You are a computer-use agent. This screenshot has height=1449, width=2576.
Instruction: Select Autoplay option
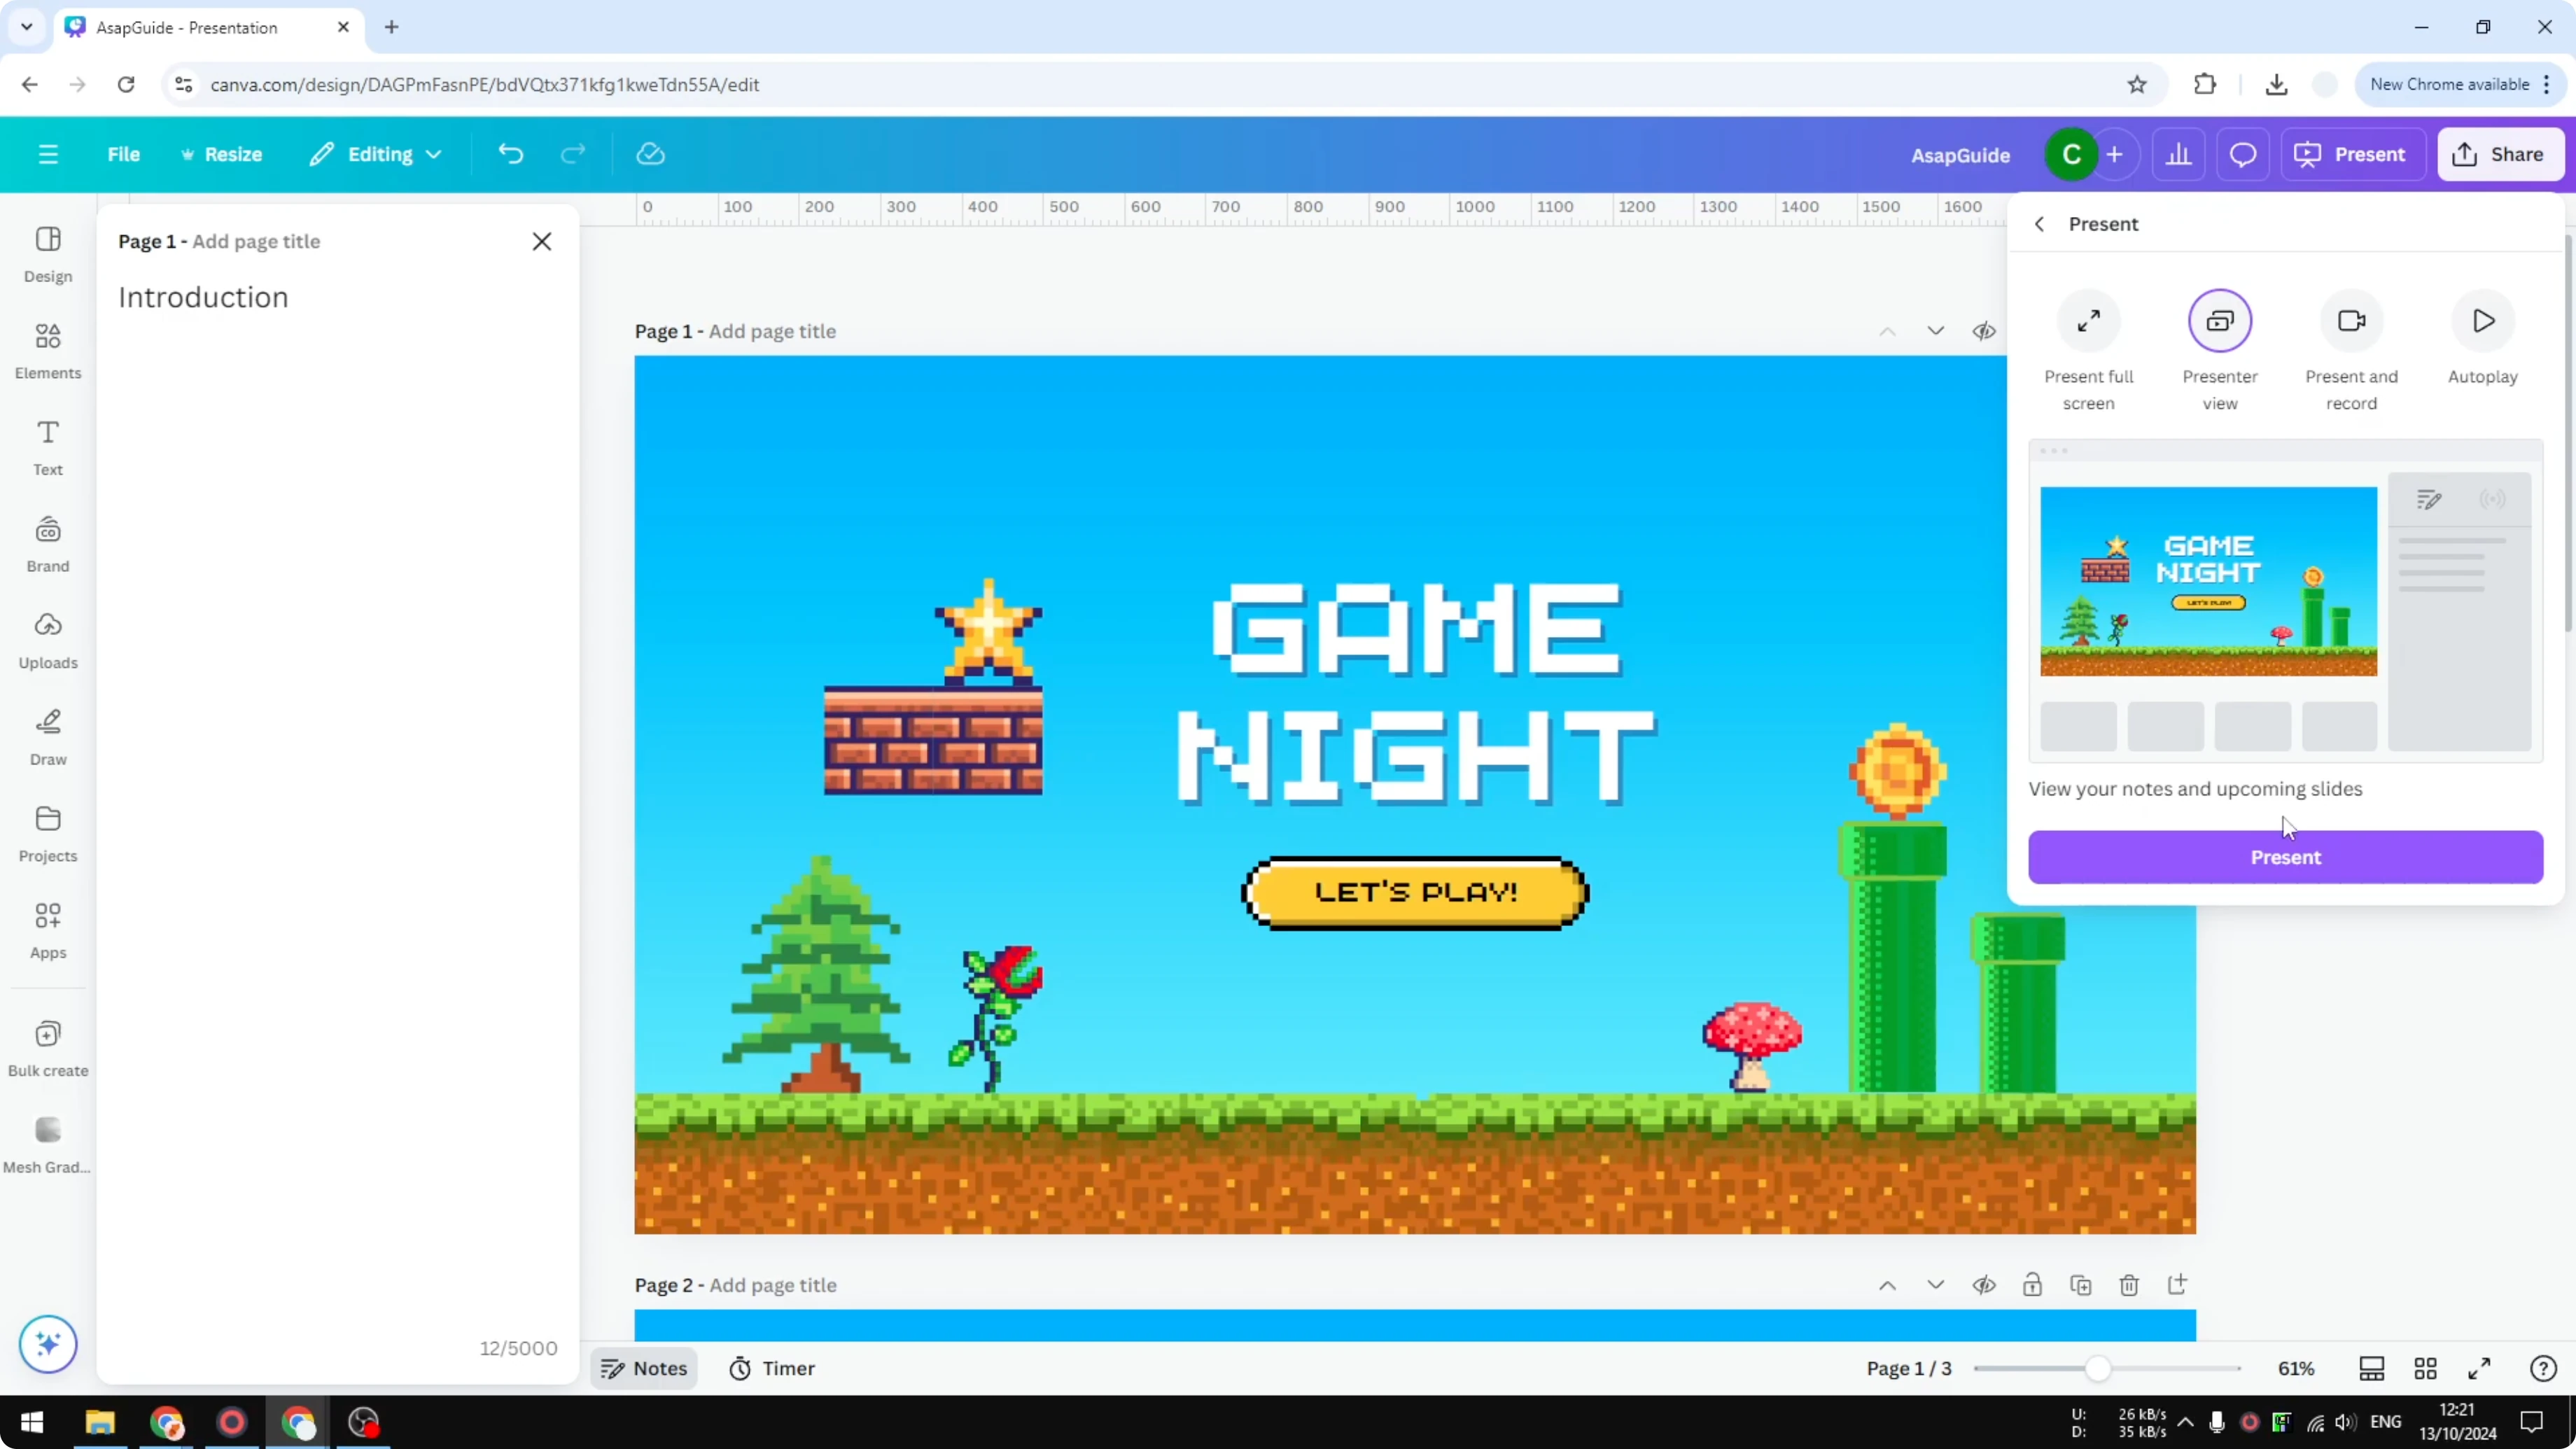point(2483,338)
